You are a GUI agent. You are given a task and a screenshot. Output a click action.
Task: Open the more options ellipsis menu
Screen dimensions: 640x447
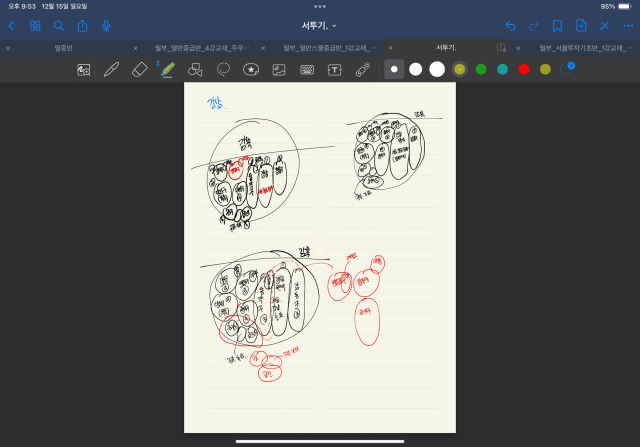628,26
